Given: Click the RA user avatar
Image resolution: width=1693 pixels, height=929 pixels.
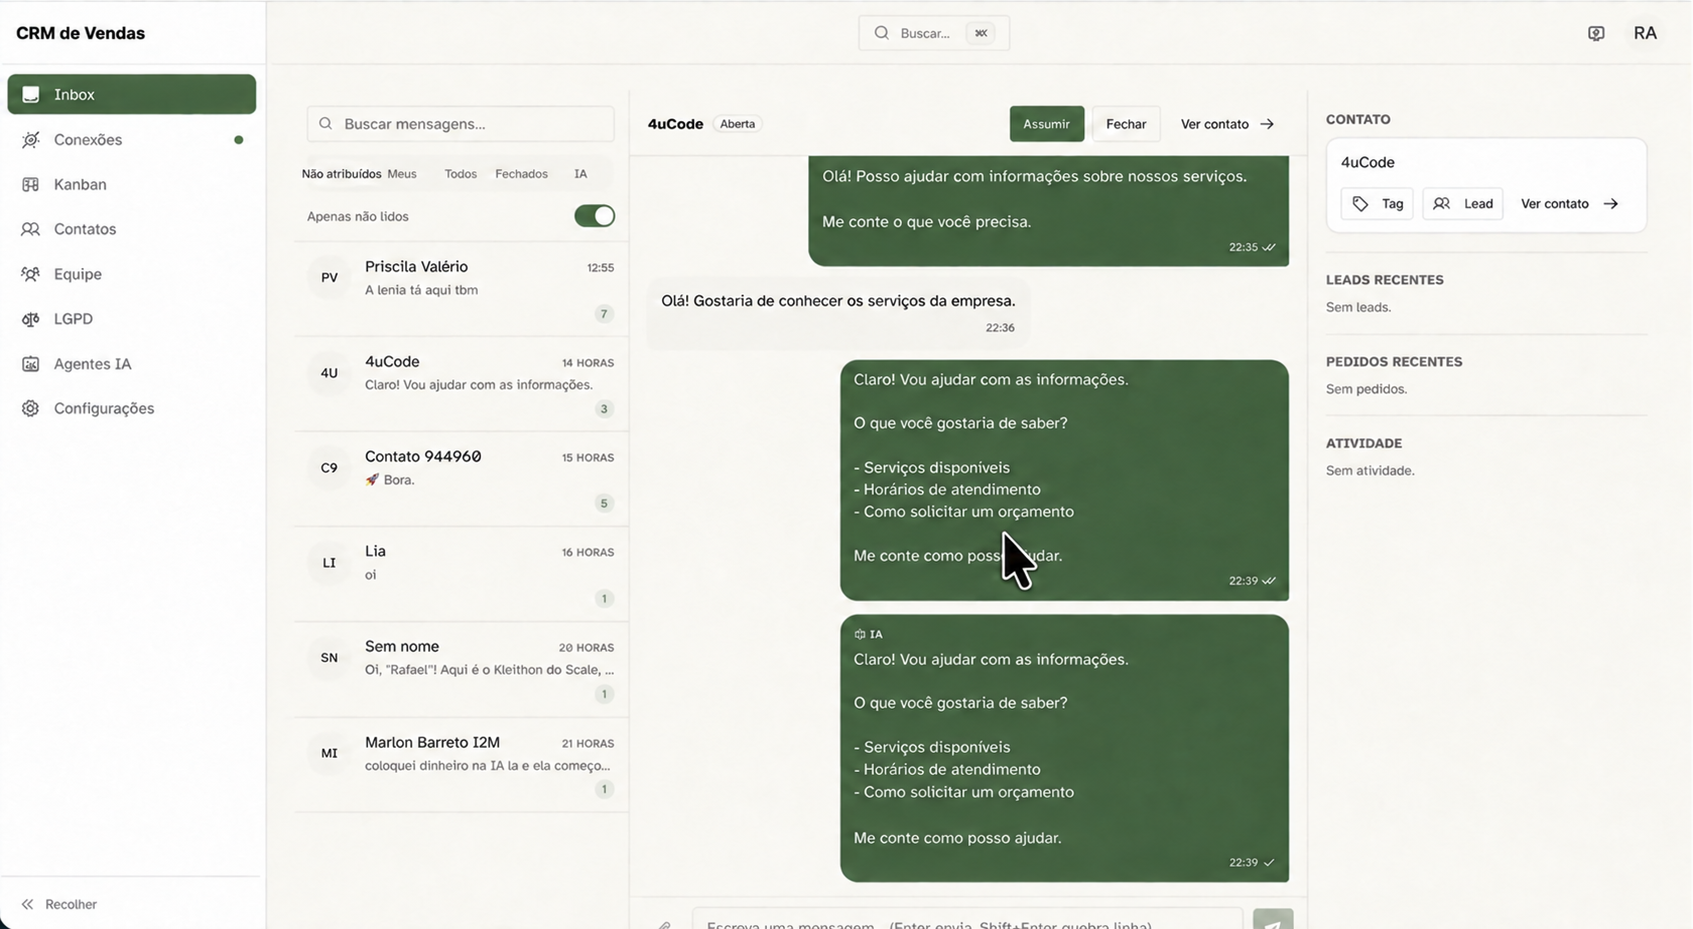Looking at the screenshot, I should [1645, 33].
